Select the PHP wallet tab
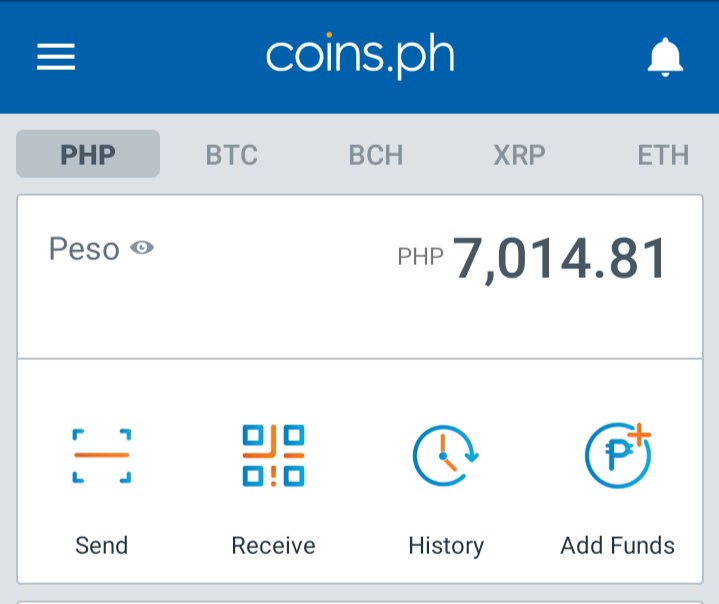The height and width of the screenshot is (604, 719). pyautogui.click(x=88, y=154)
